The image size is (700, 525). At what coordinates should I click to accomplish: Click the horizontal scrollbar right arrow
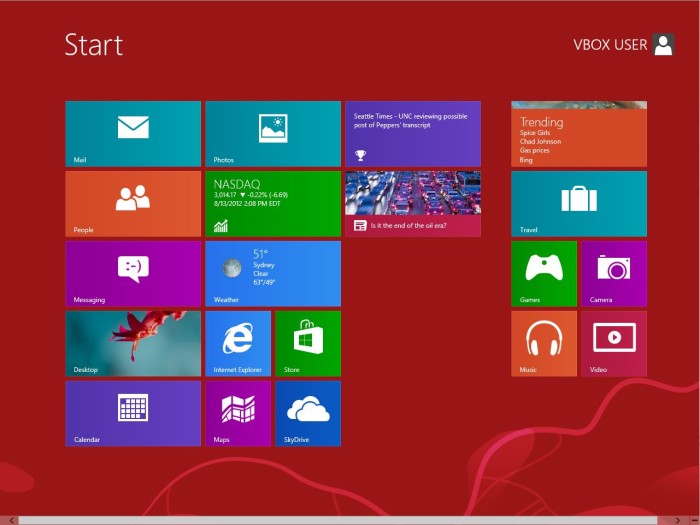point(678,521)
